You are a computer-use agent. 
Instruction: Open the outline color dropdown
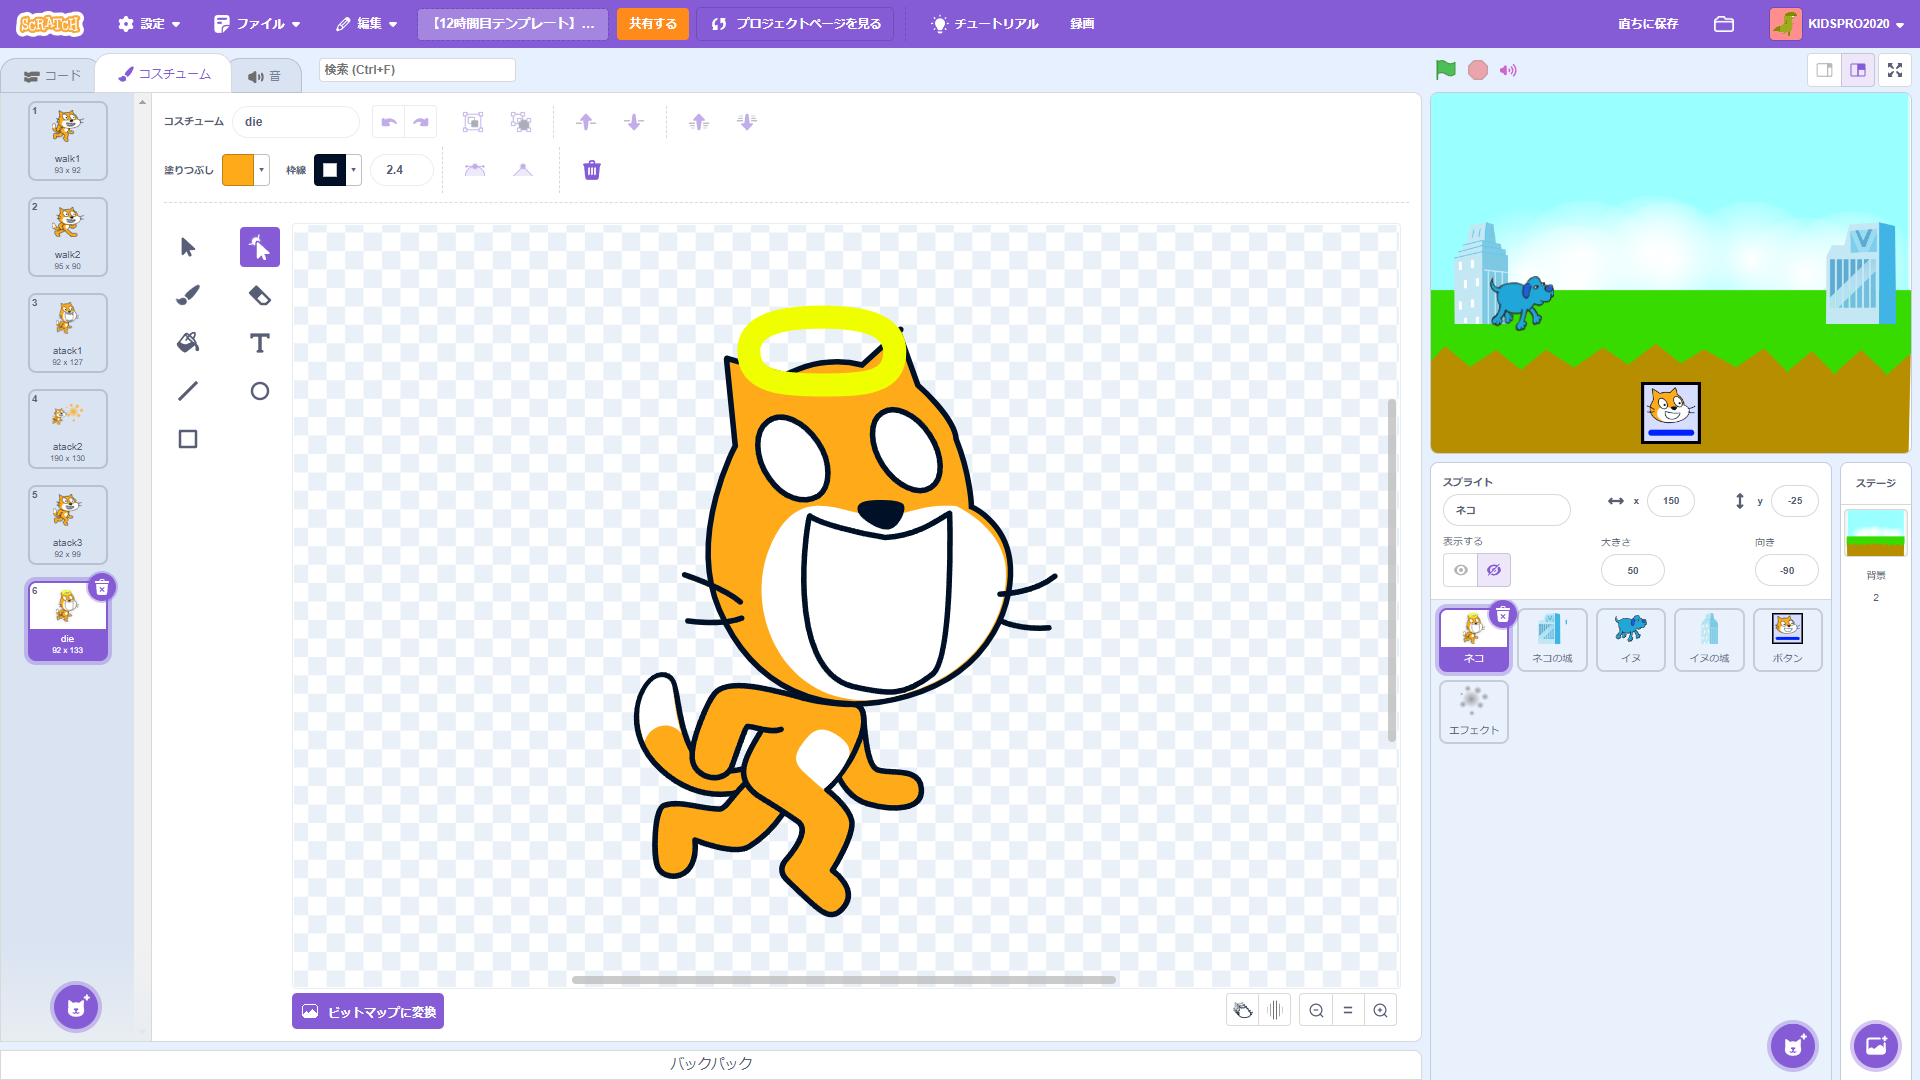coord(354,170)
